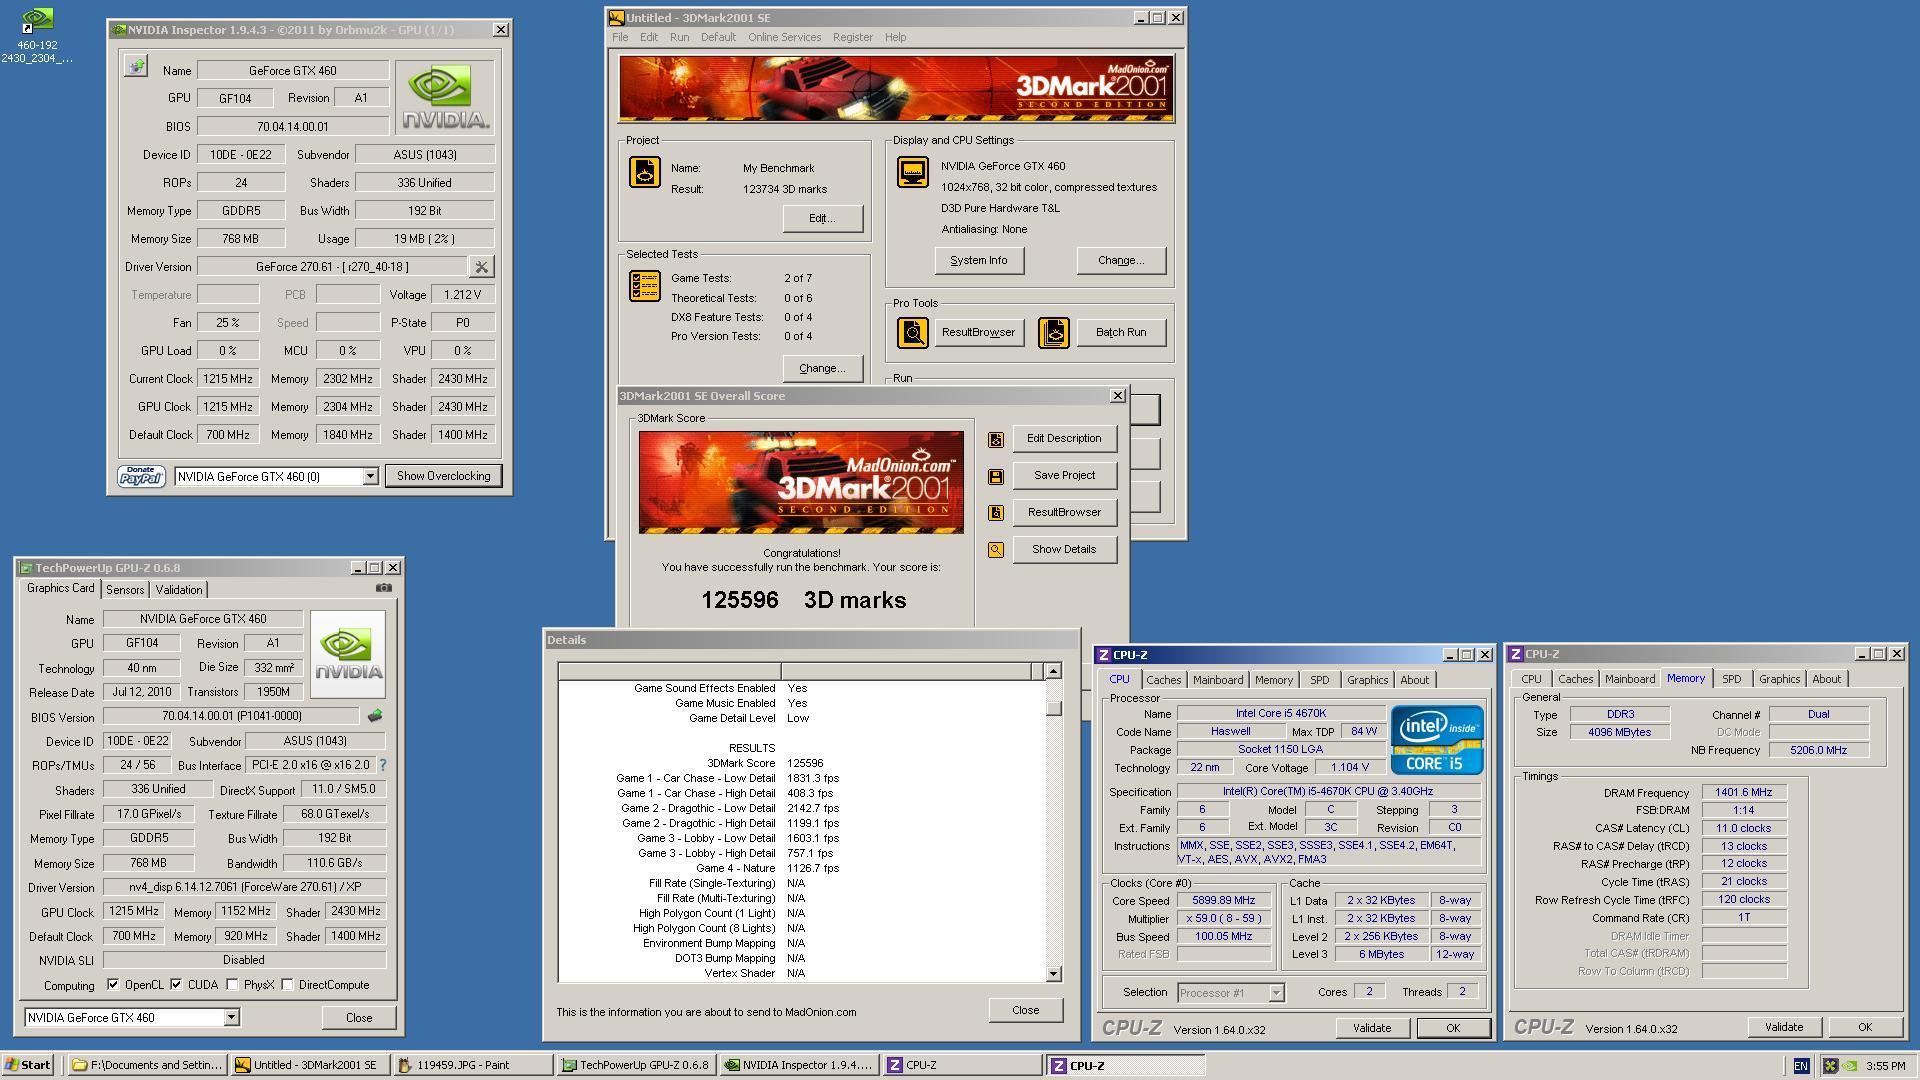This screenshot has height=1080, width=1920.
Task: Toggle the PhysX checkbox in GPU-Z
Action: coord(232,985)
